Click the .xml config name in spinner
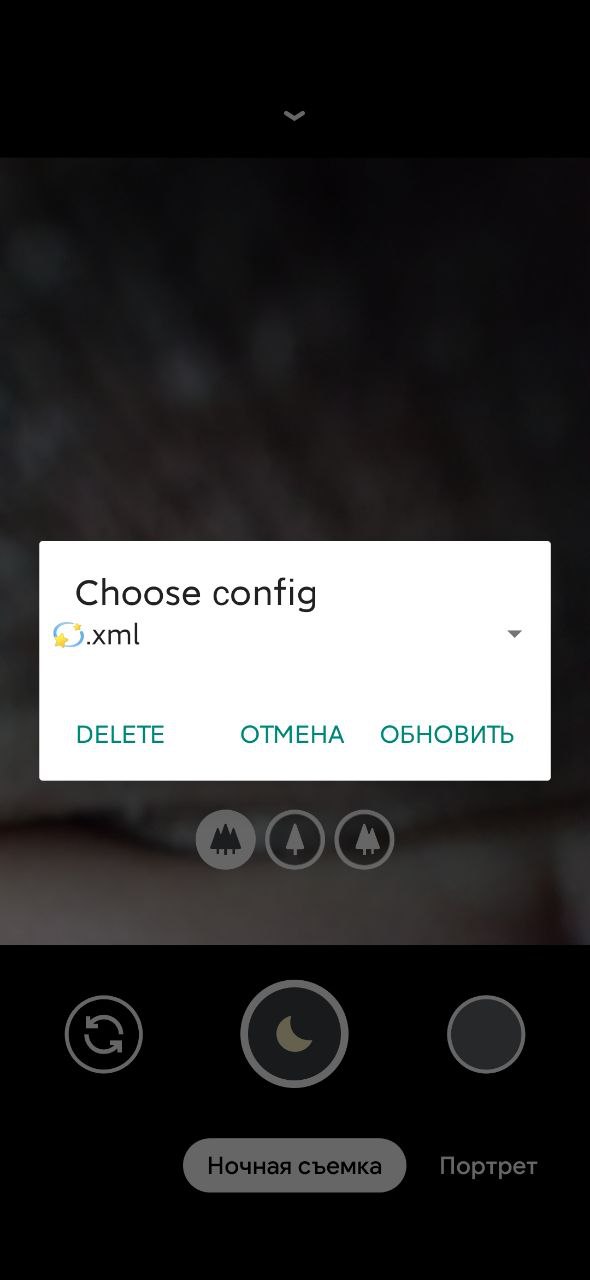The image size is (590, 1280). pyautogui.click(x=113, y=635)
